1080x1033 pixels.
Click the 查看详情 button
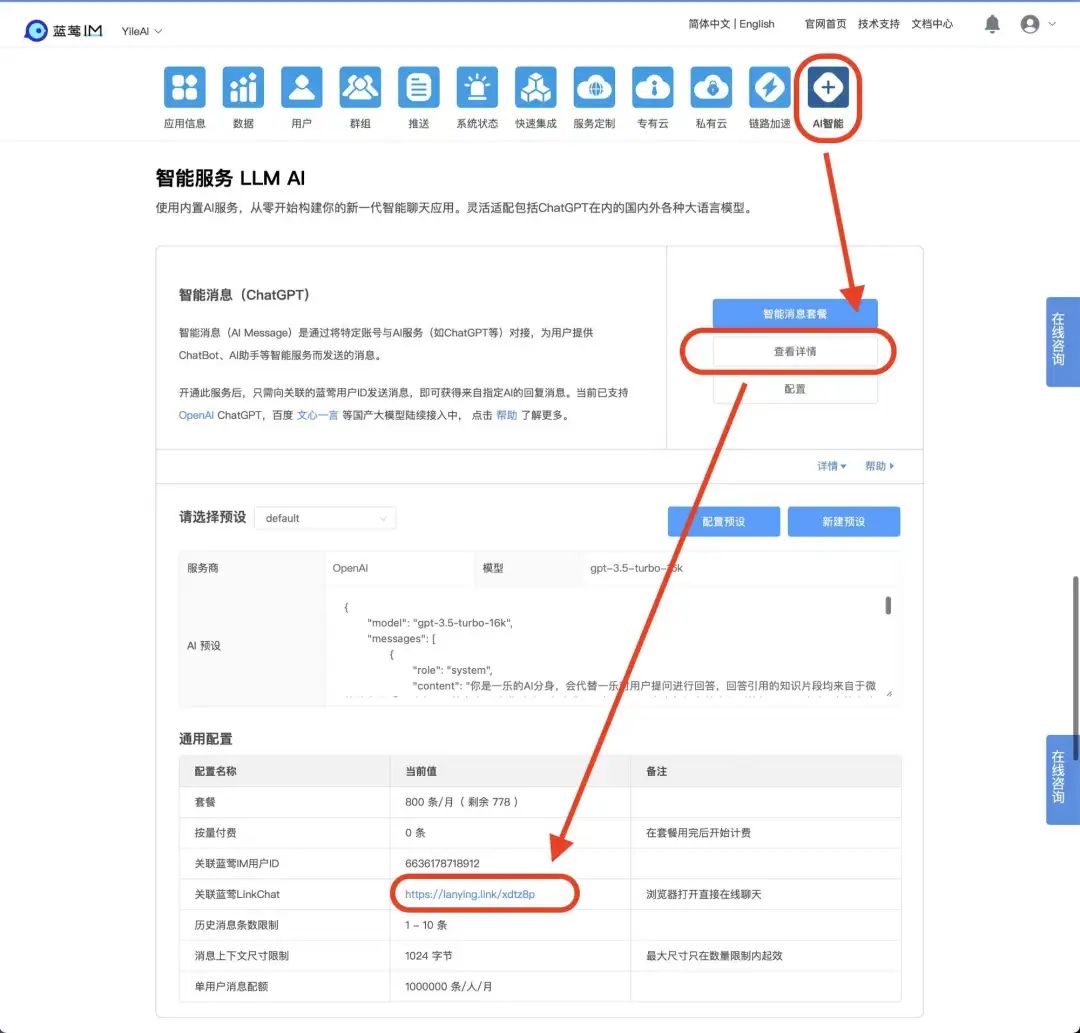pos(795,351)
